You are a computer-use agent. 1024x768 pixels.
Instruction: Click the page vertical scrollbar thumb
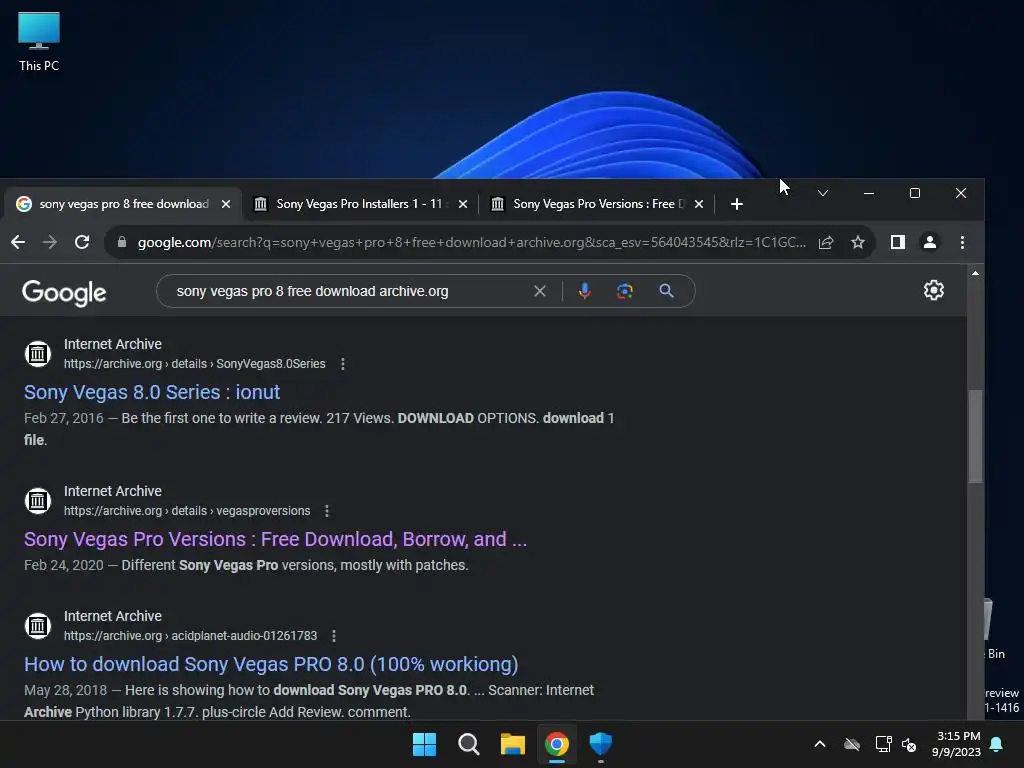coord(976,436)
